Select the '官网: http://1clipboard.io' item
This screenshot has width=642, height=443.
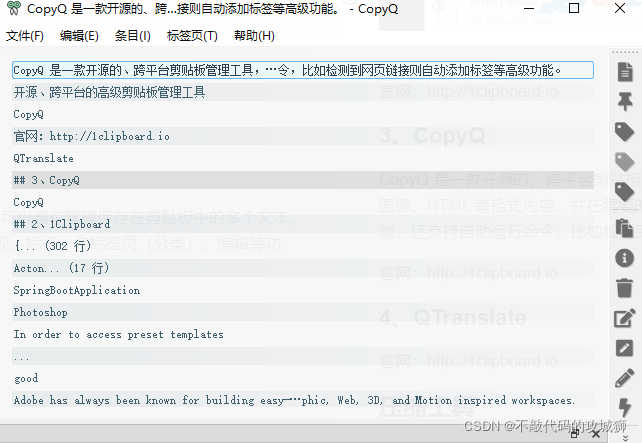point(303,136)
